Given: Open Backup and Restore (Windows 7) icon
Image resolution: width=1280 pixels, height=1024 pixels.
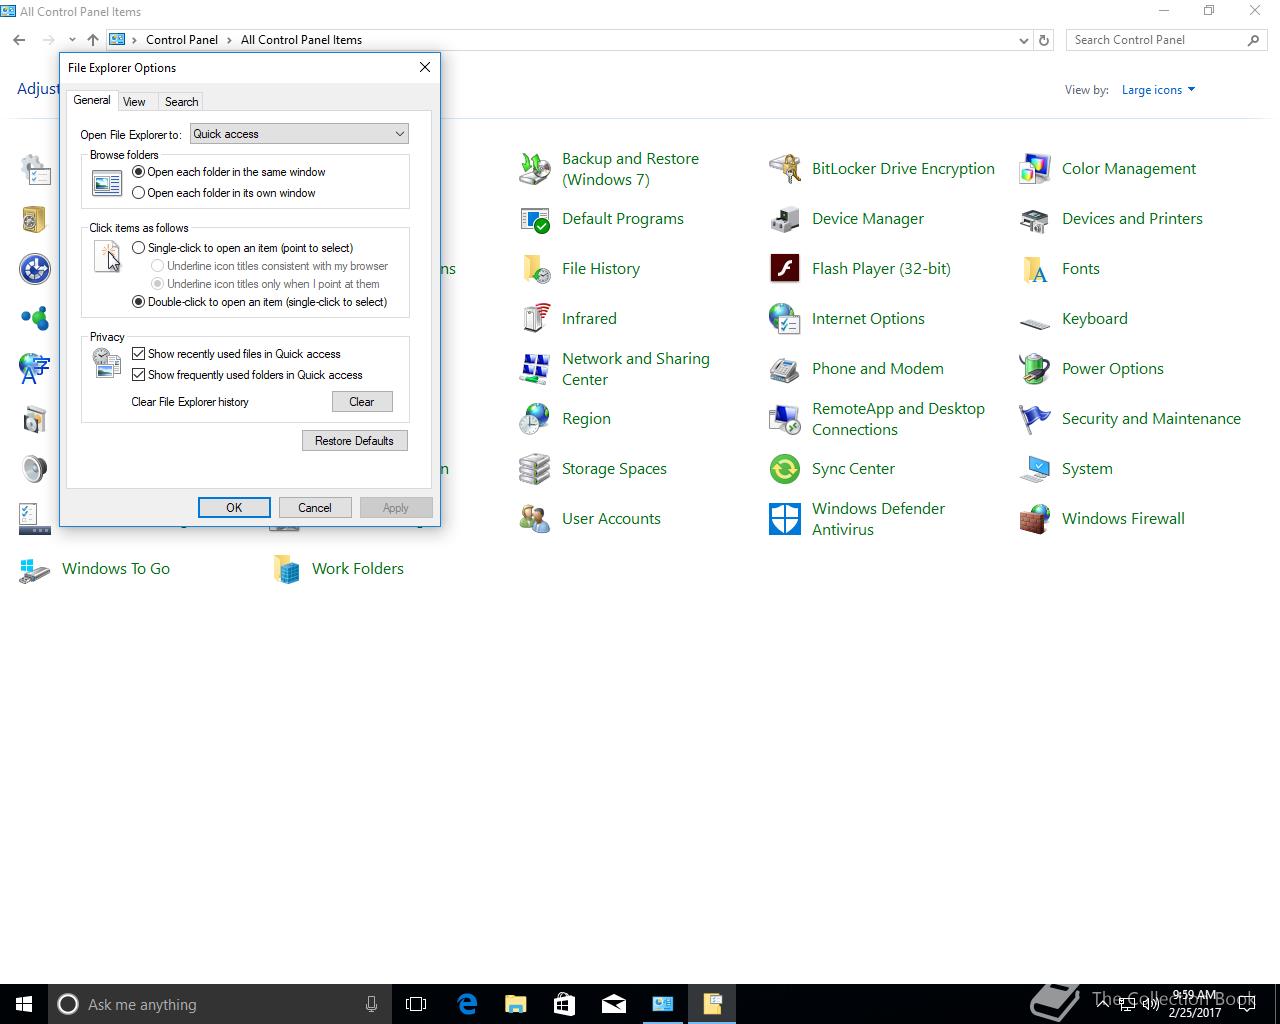Looking at the screenshot, I should pos(535,169).
